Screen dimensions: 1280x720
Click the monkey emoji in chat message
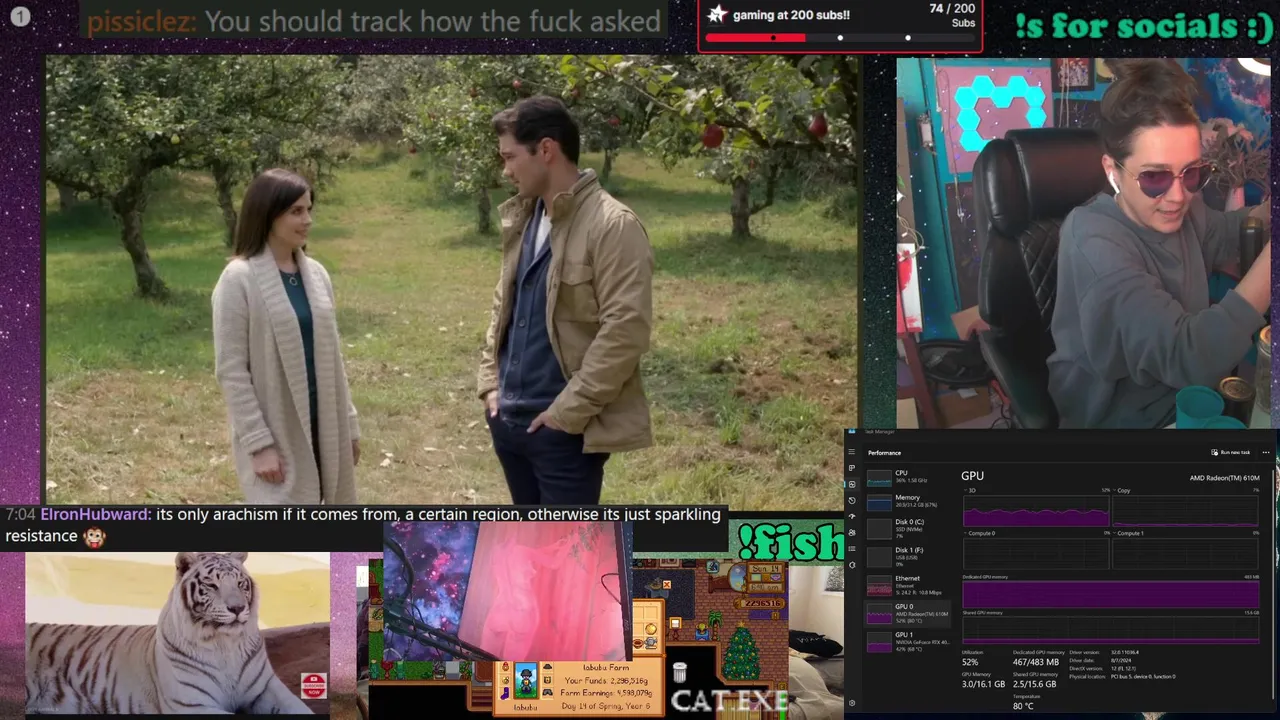pos(94,536)
